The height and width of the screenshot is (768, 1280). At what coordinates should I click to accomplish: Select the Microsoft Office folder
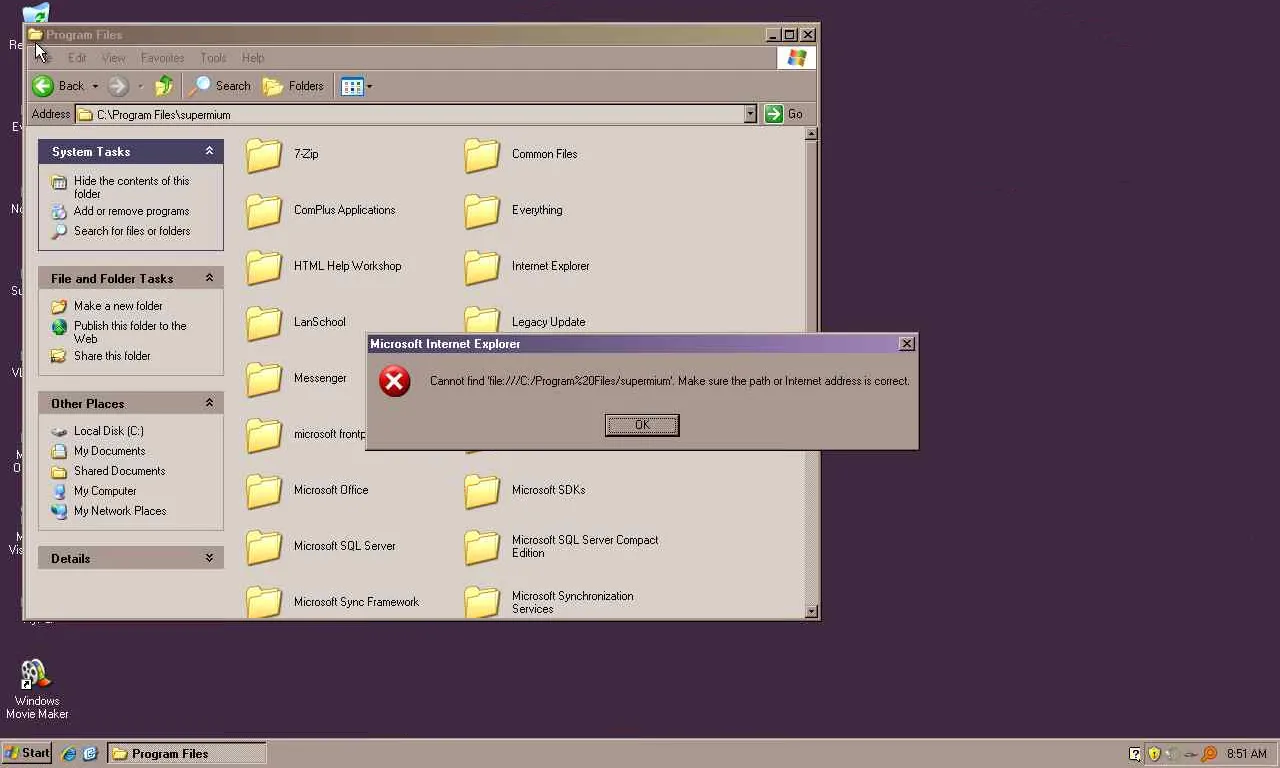[307, 490]
